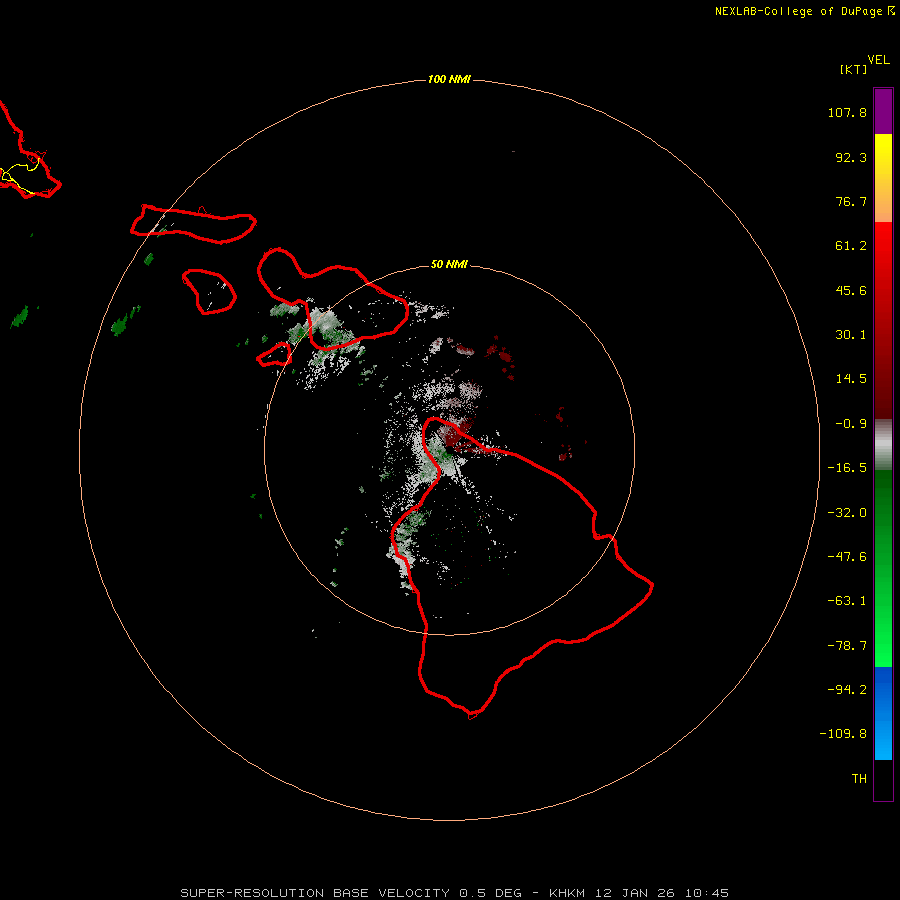This screenshot has width=900, height=900.
Task: Click the 50 NMI range ring label
Action: coord(449,265)
